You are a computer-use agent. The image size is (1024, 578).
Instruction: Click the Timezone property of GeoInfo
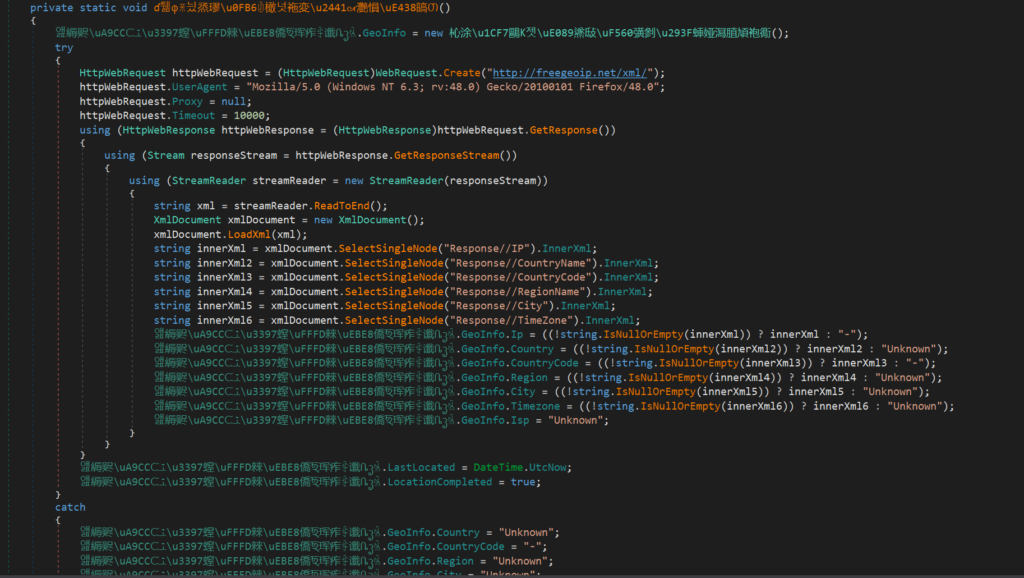click(536, 406)
